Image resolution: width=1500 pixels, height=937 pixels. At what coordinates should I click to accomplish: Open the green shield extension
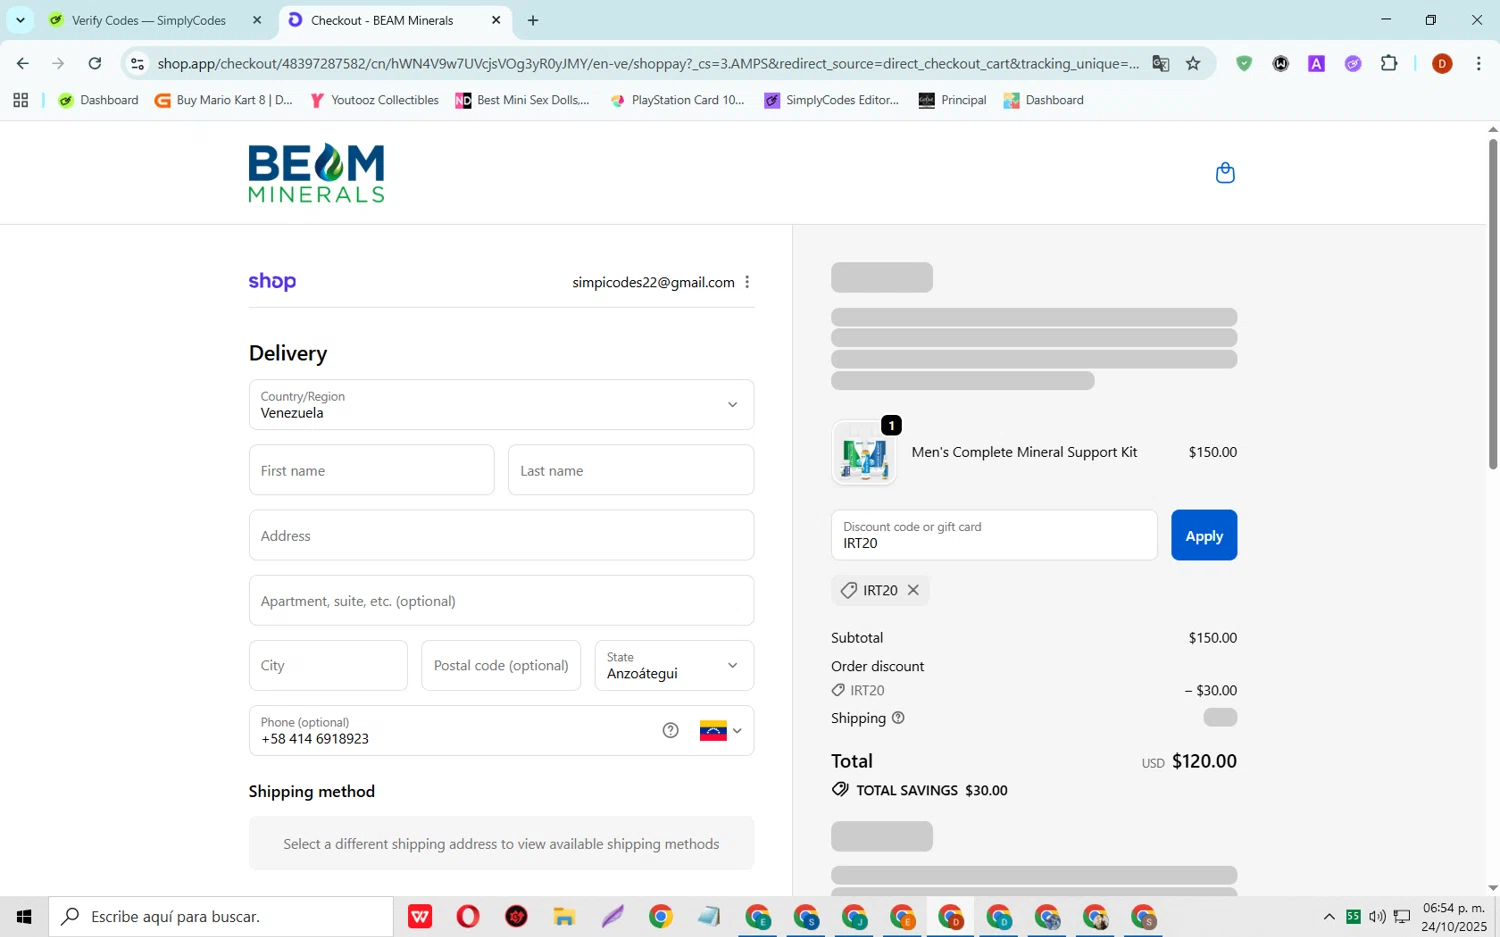tap(1244, 63)
